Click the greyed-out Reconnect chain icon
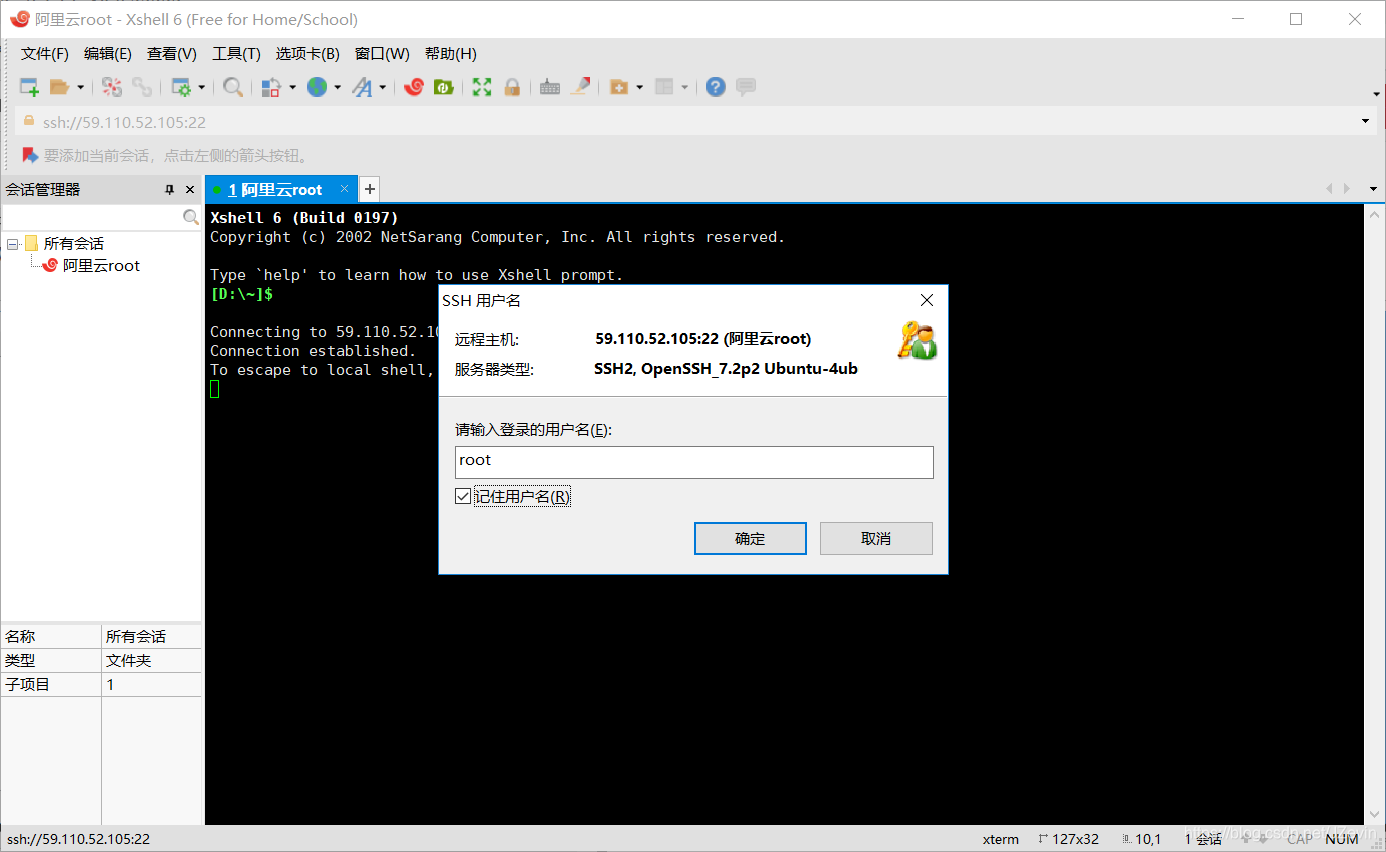The width and height of the screenshot is (1386, 852). tap(142, 87)
